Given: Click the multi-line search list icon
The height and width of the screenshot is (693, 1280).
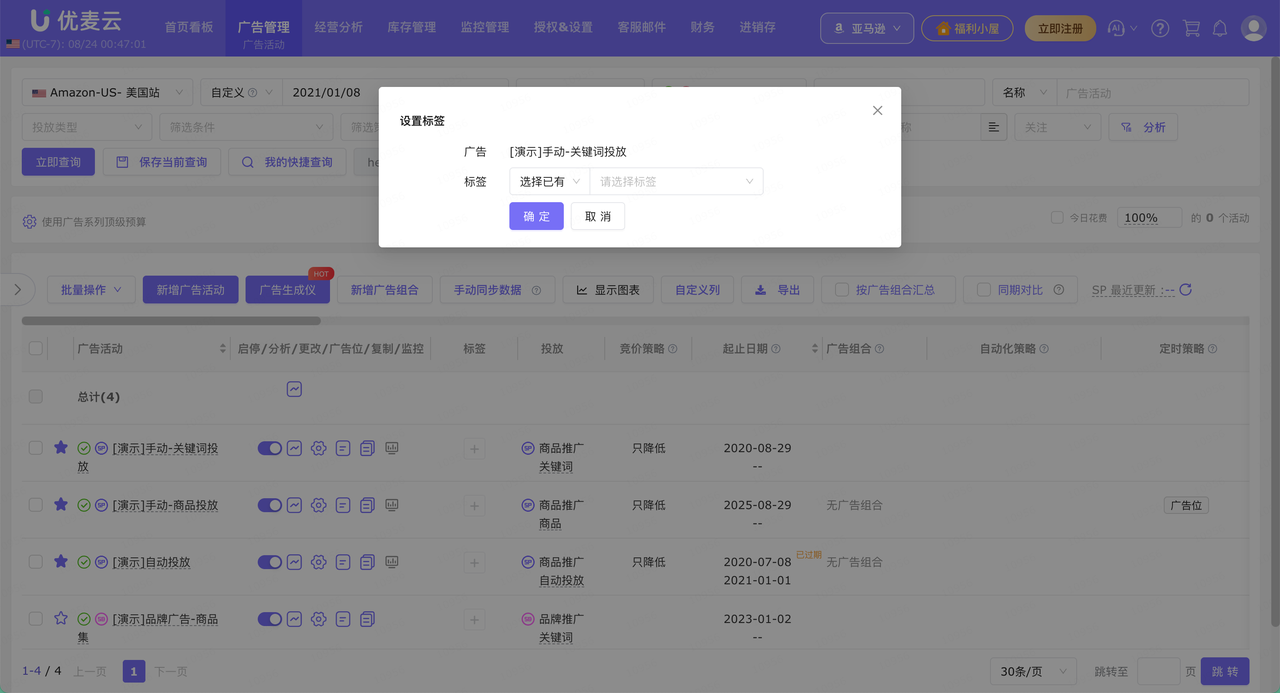Looking at the screenshot, I should point(993,128).
